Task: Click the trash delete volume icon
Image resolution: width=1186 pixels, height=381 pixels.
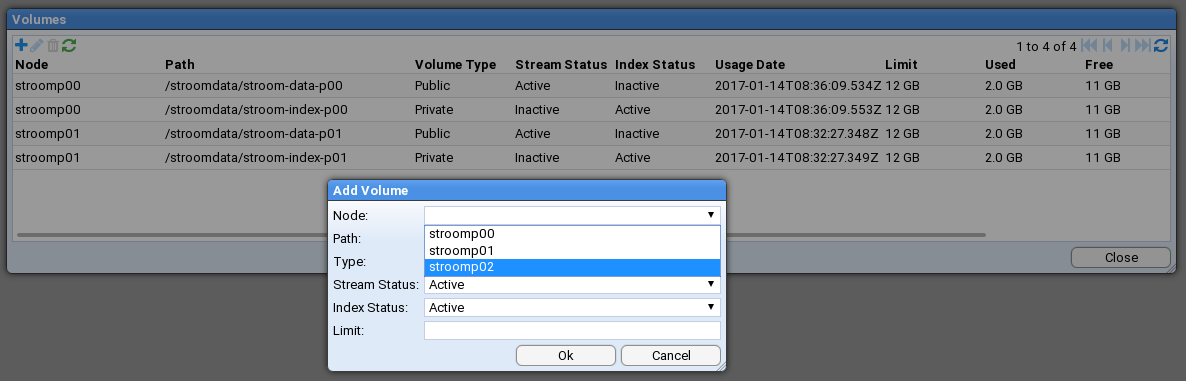Action: pos(52,45)
